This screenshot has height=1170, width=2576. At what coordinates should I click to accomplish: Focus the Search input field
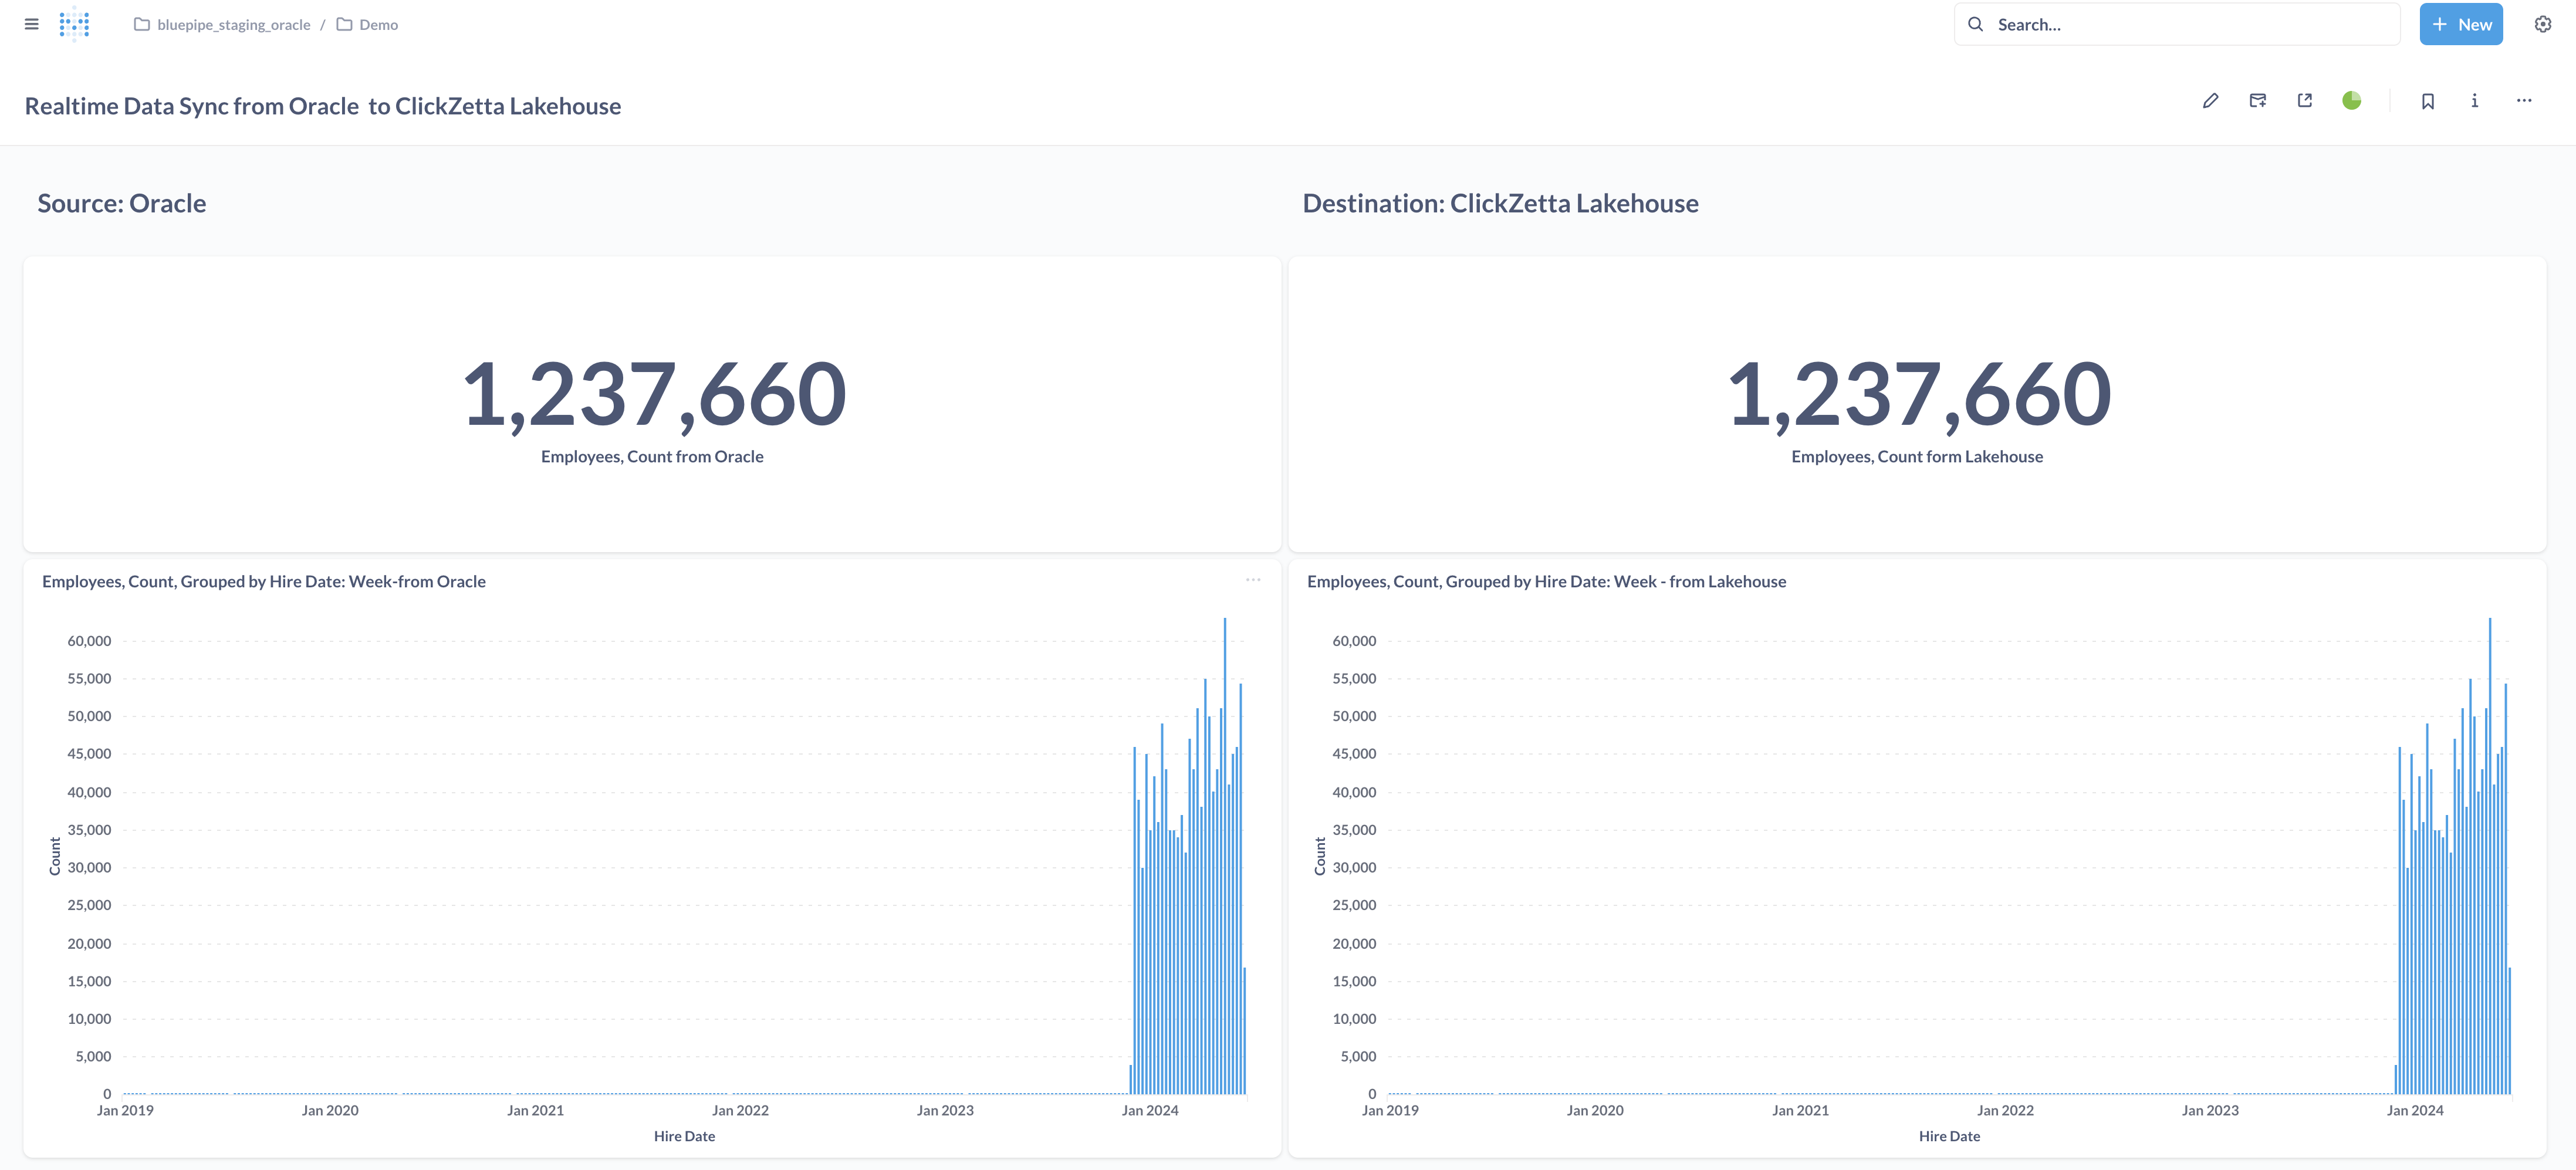click(x=2190, y=24)
